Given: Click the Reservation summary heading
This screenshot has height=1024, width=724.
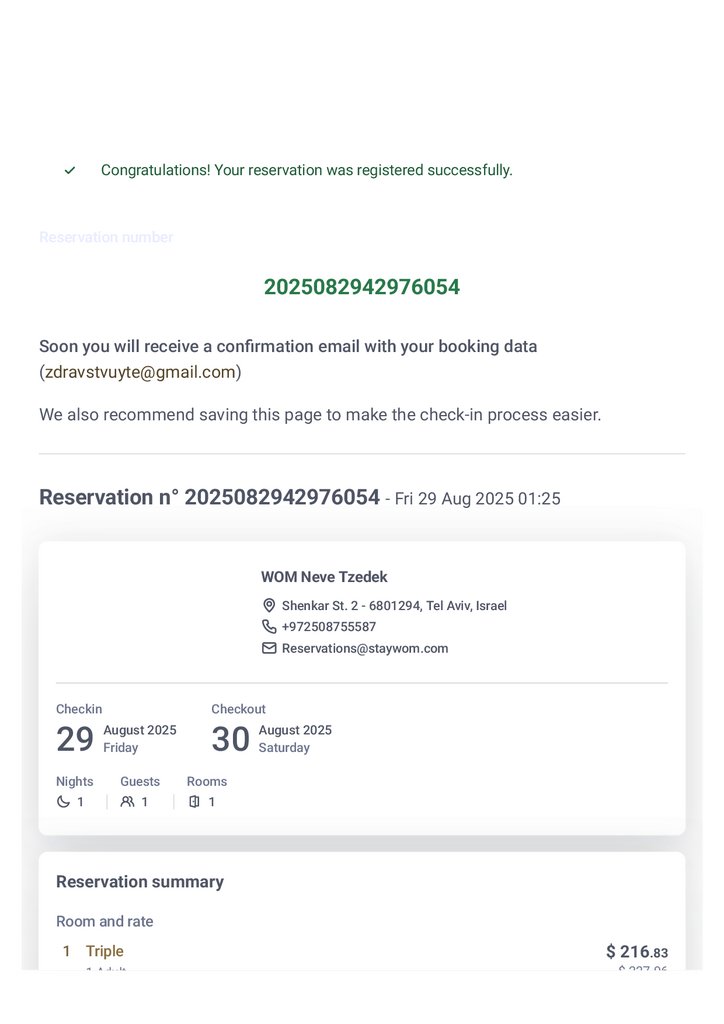Looking at the screenshot, I should [140, 882].
